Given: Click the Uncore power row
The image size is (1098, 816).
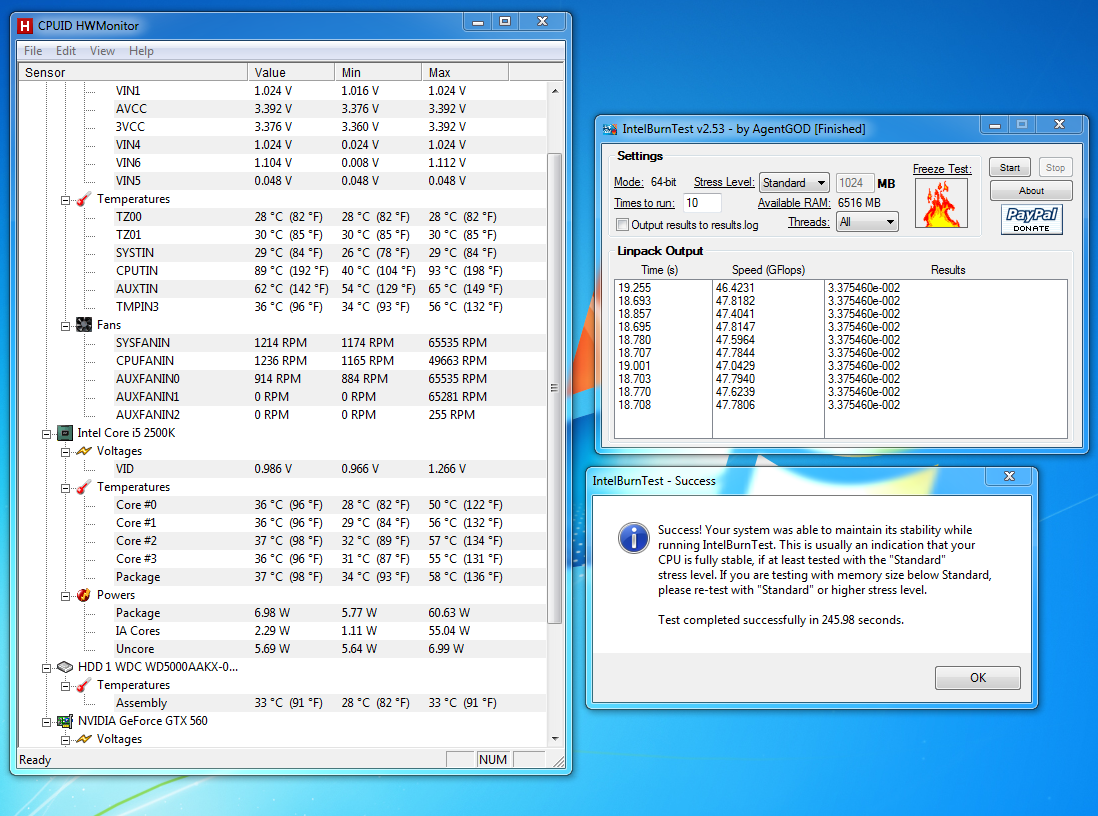Looking at the screenshot, I should (329, 649).
